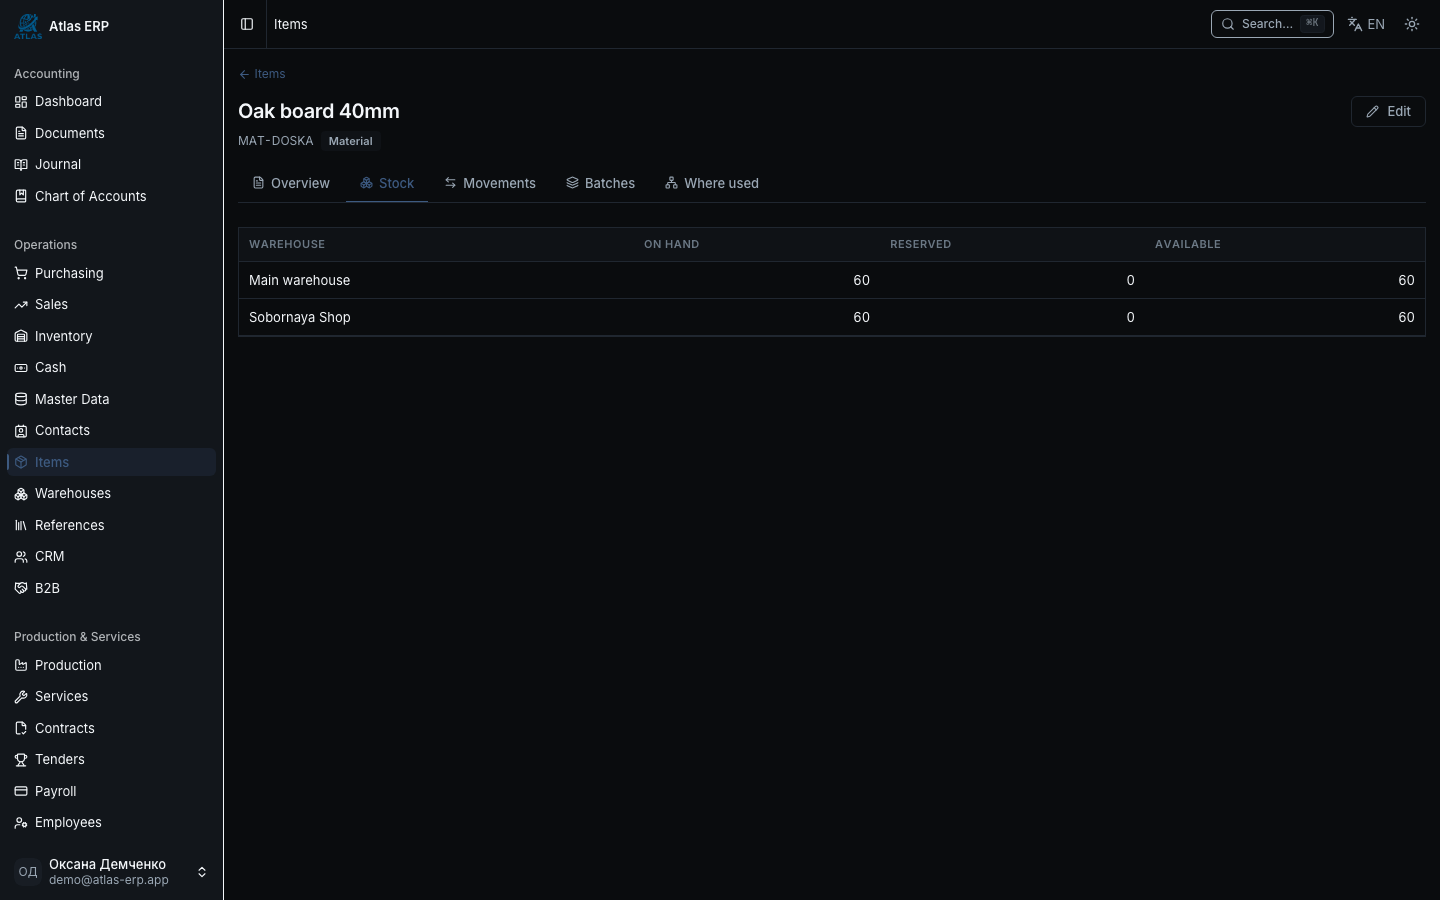
Task: Click the Contacts icon in sidebar
Action: point(21,431)
